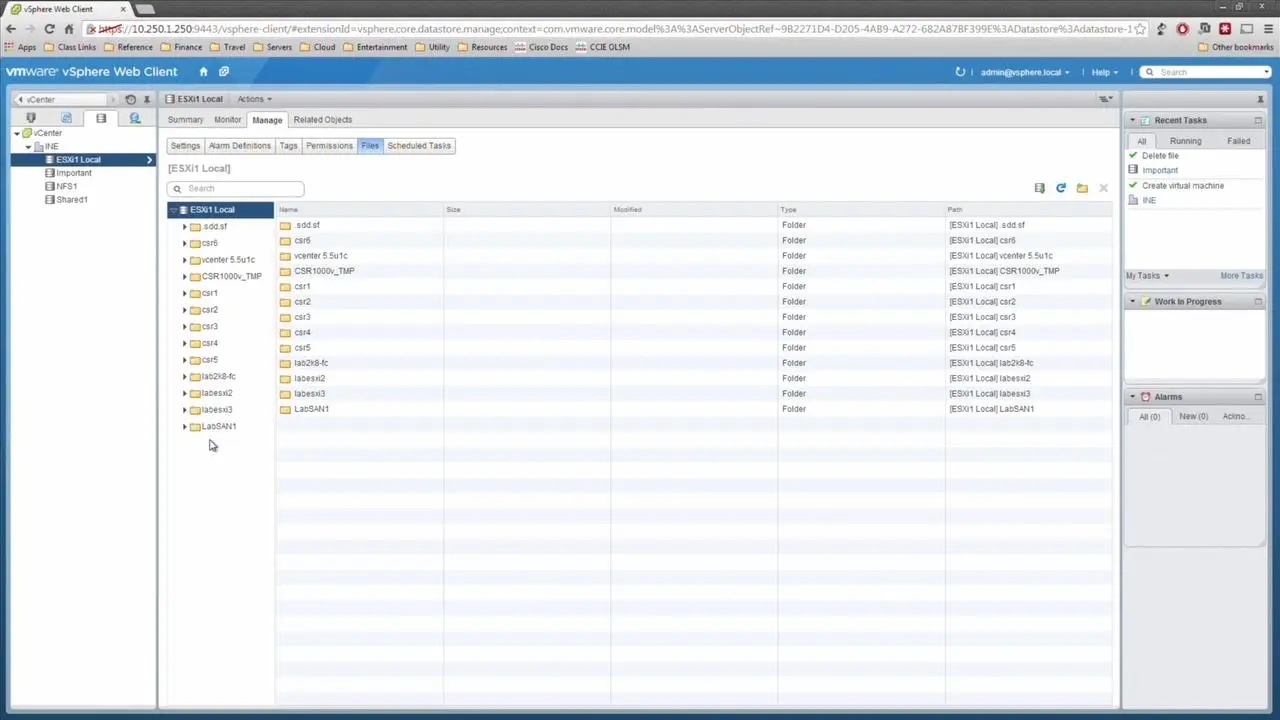1280x720 pixels.
Task: Create a new folder in datastore
Action: (1082, 188)
